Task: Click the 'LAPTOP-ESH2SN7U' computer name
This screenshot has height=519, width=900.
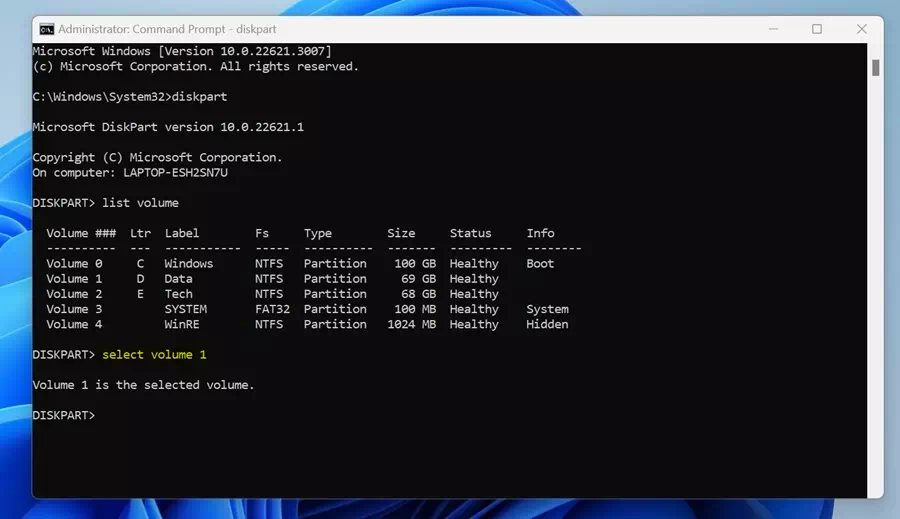Action: pos(175,172)
